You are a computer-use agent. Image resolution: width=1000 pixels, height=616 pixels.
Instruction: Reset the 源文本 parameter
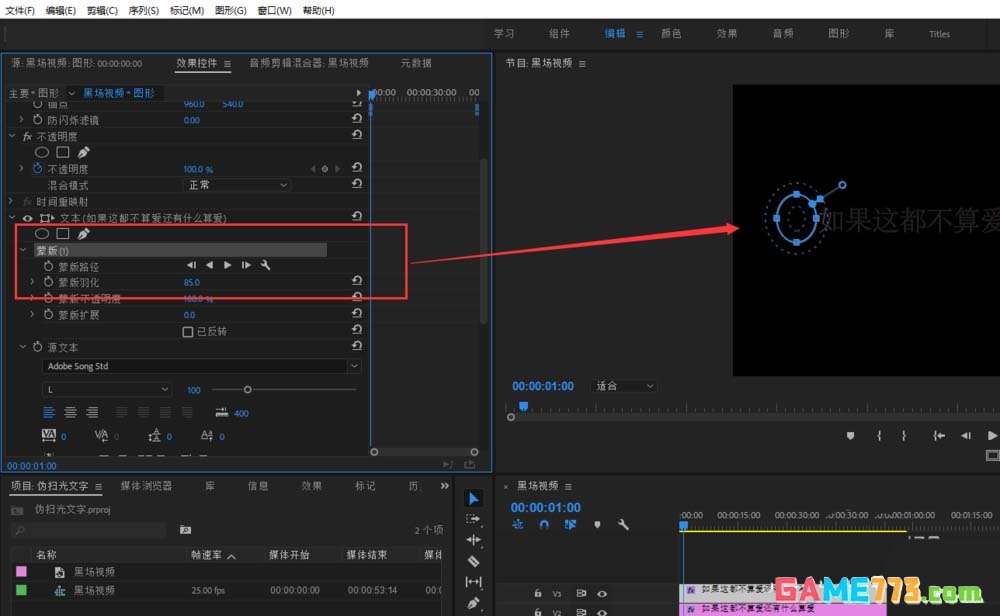click(357, 346)
